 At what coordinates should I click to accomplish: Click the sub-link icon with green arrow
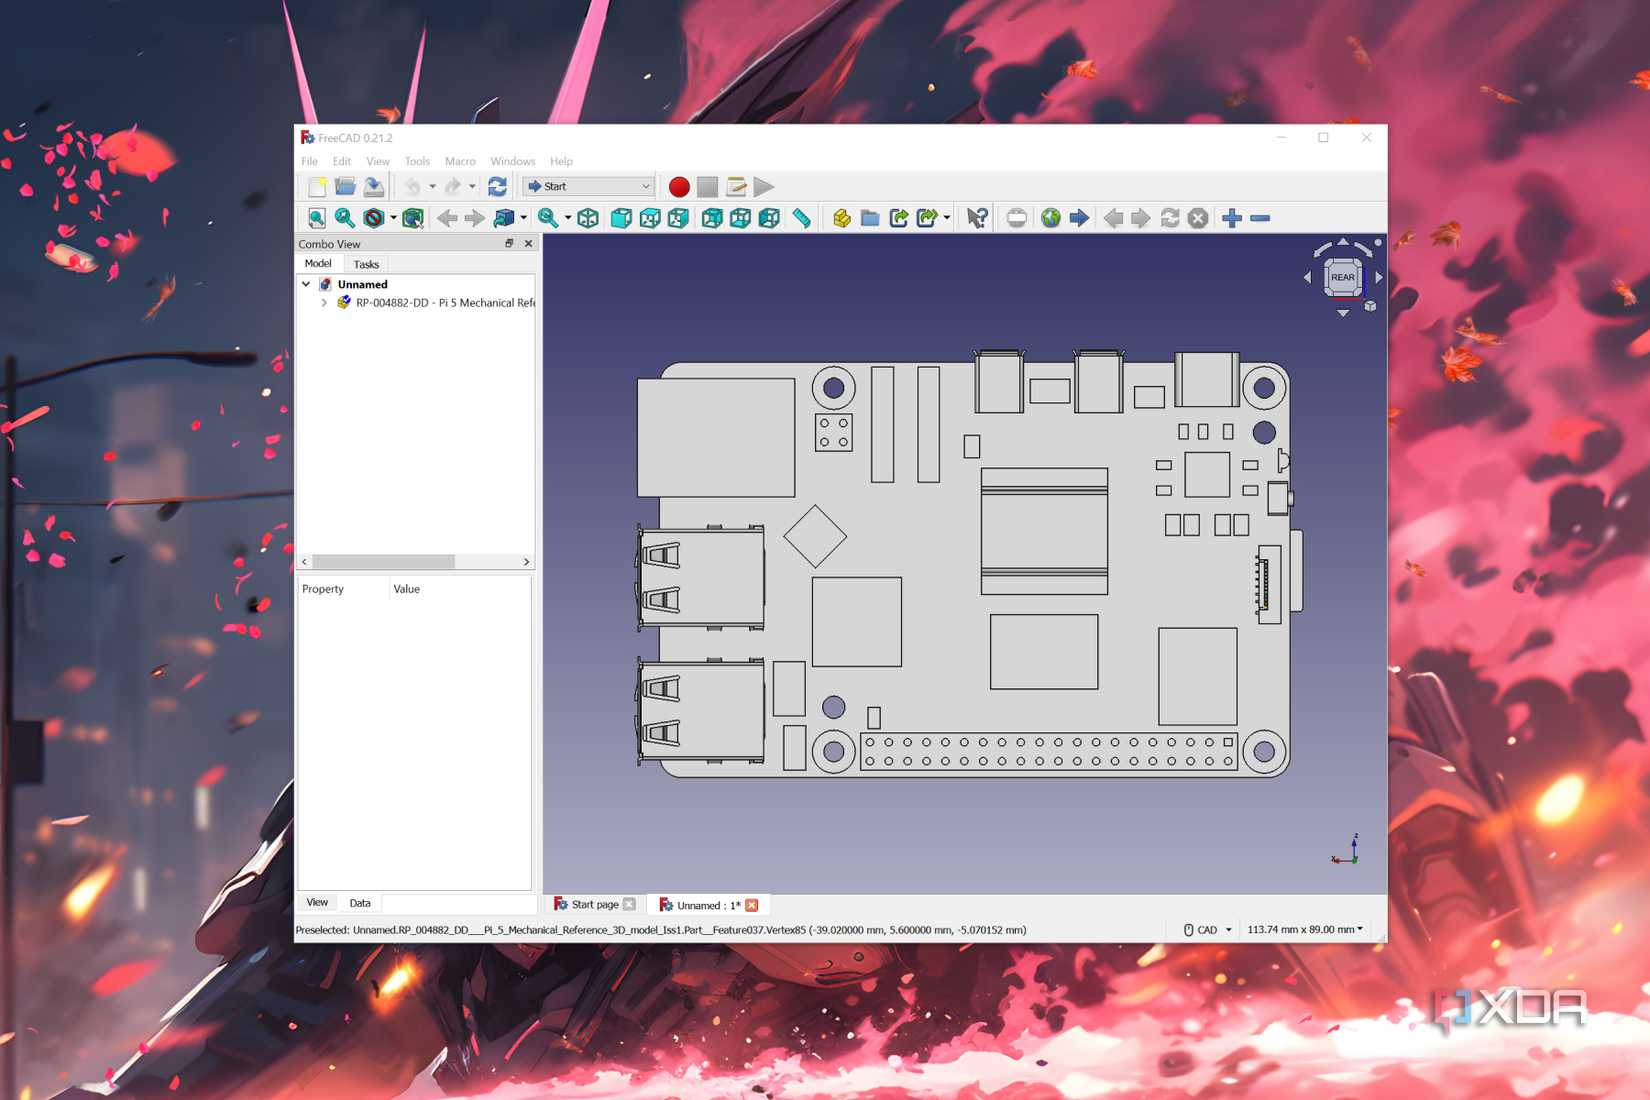click(x=927, y=218)
